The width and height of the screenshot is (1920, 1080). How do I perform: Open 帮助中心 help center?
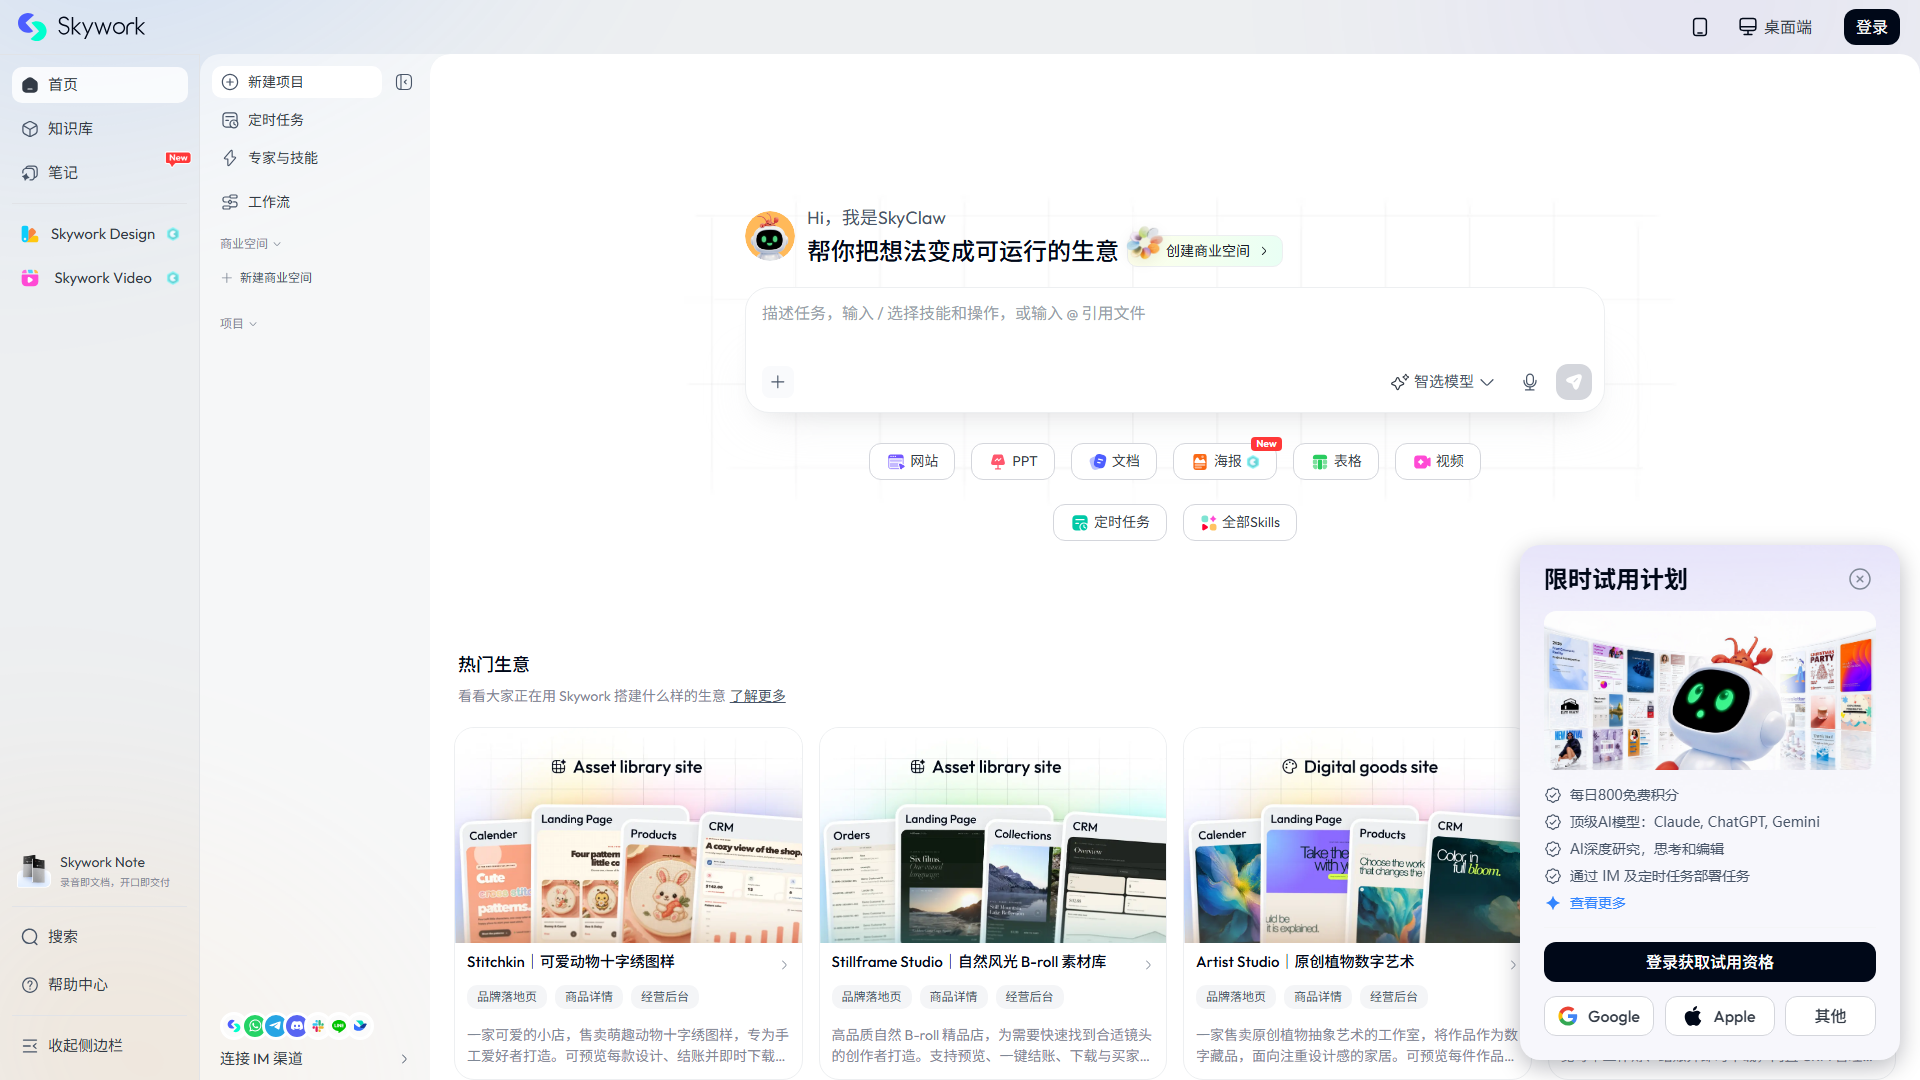(x=100, y=985)
